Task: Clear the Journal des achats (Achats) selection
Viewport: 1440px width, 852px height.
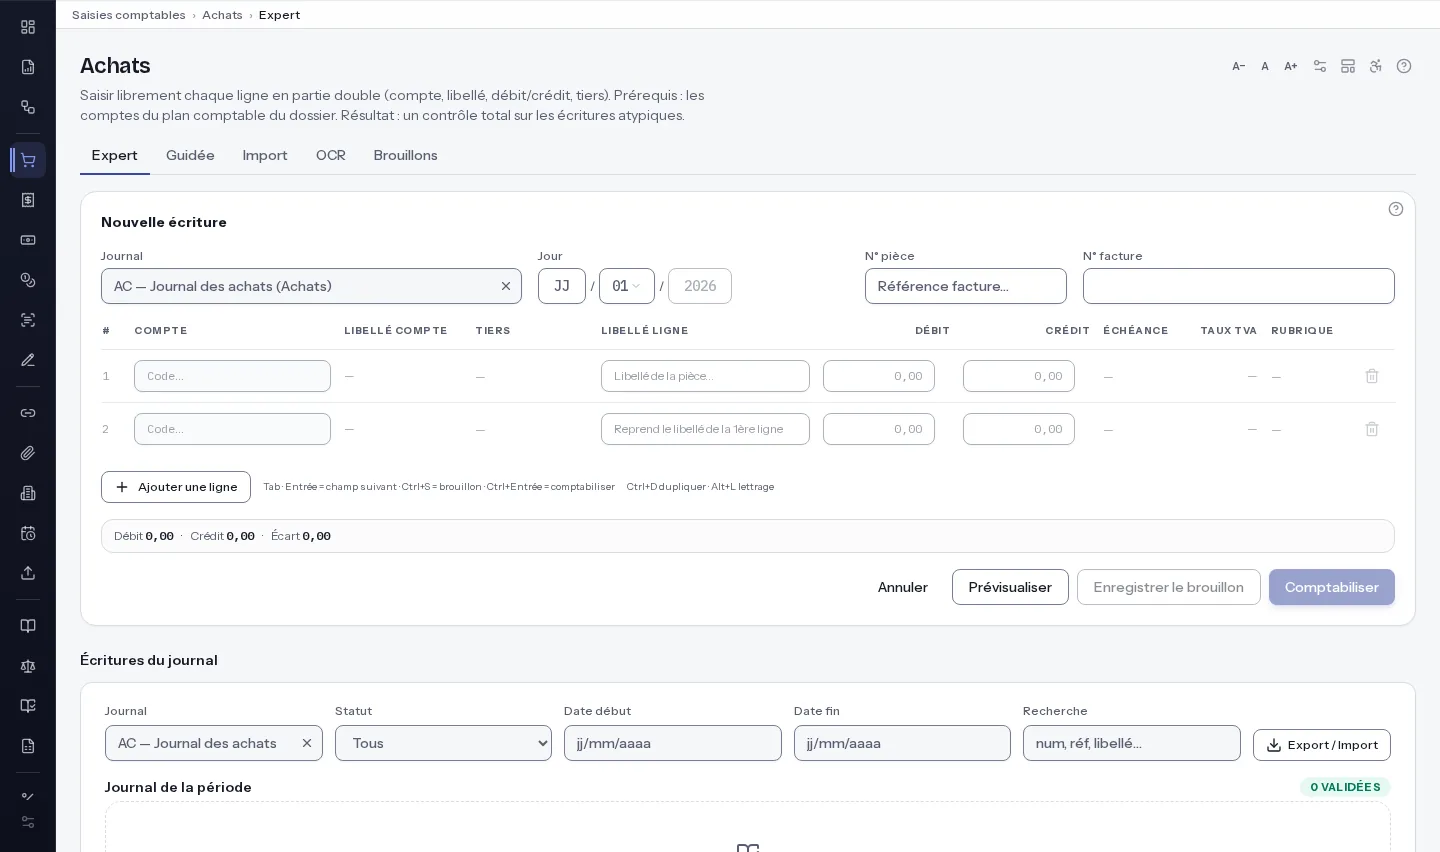Action: pyautogui.click(x=506, y=286)
